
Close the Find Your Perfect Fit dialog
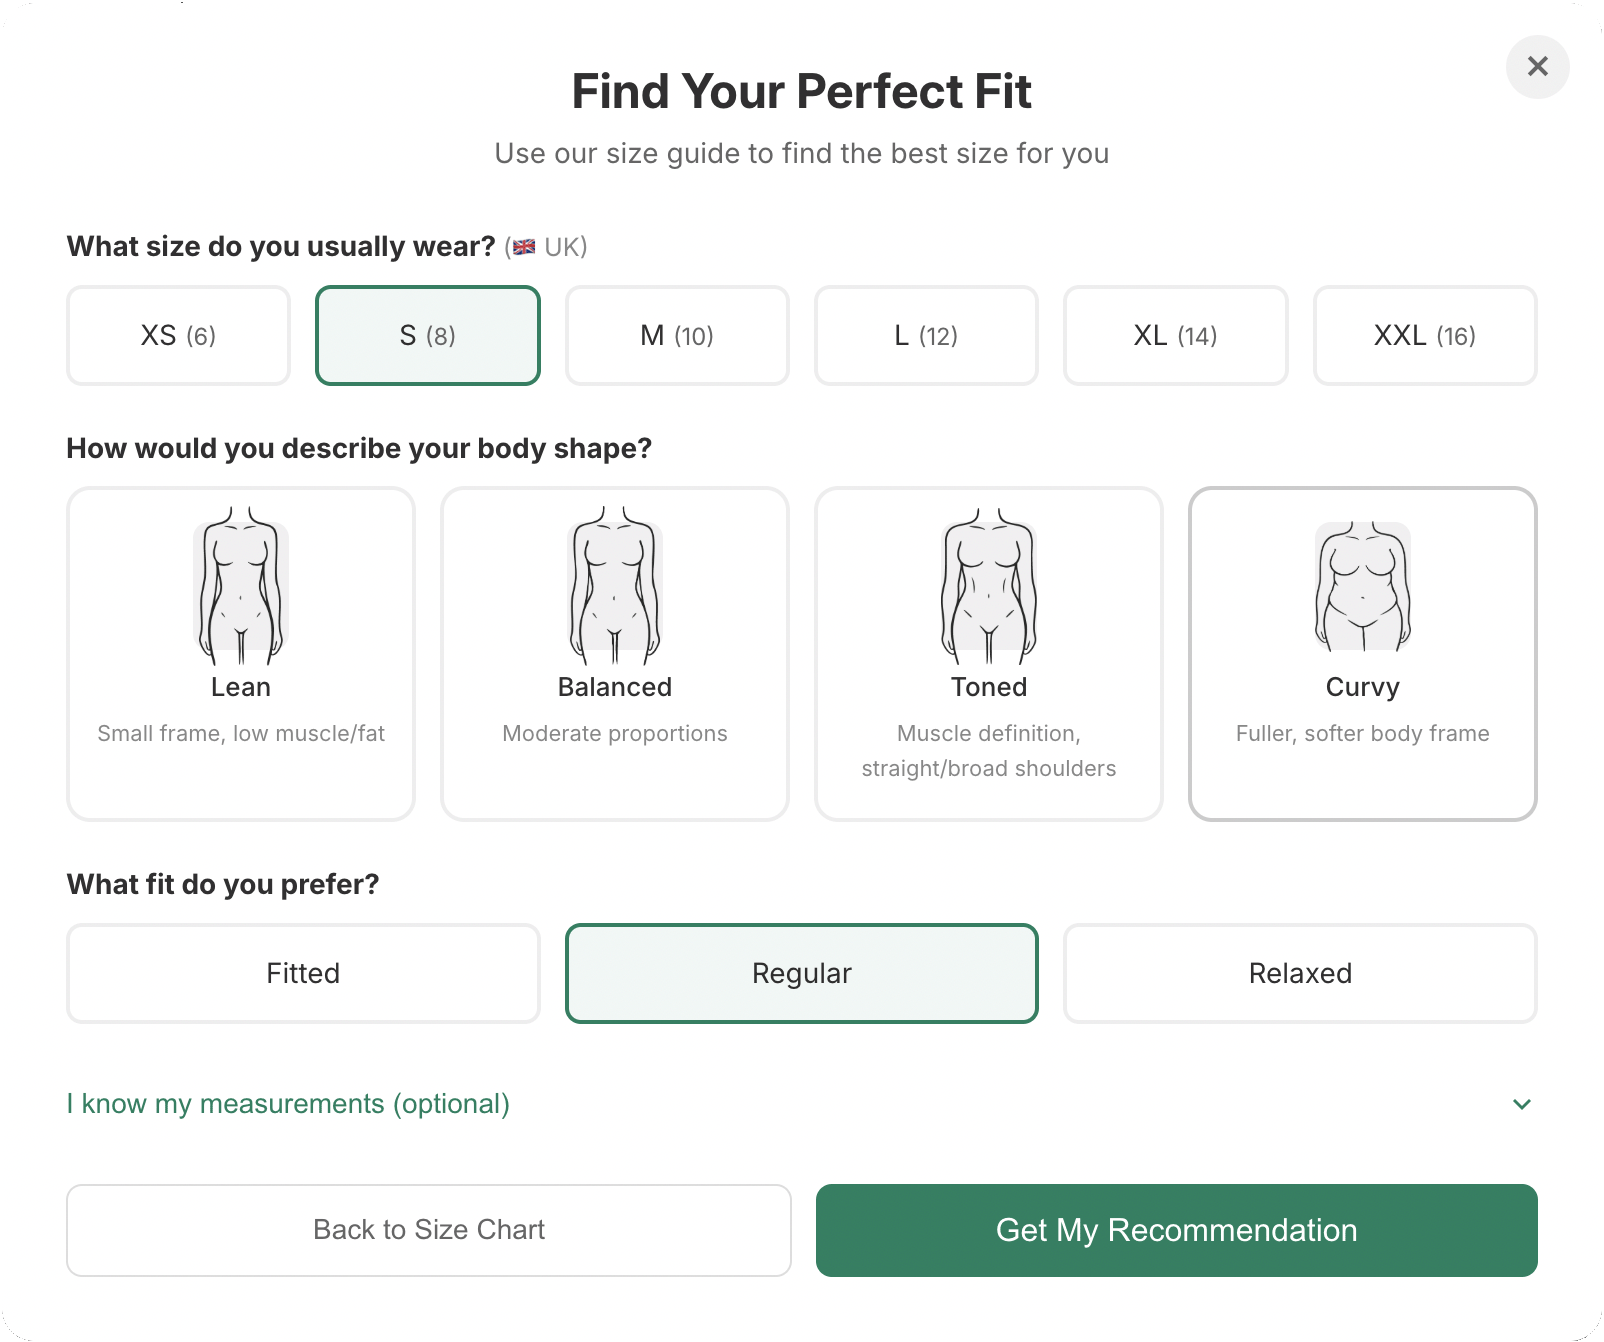(x=1536, y=66)
